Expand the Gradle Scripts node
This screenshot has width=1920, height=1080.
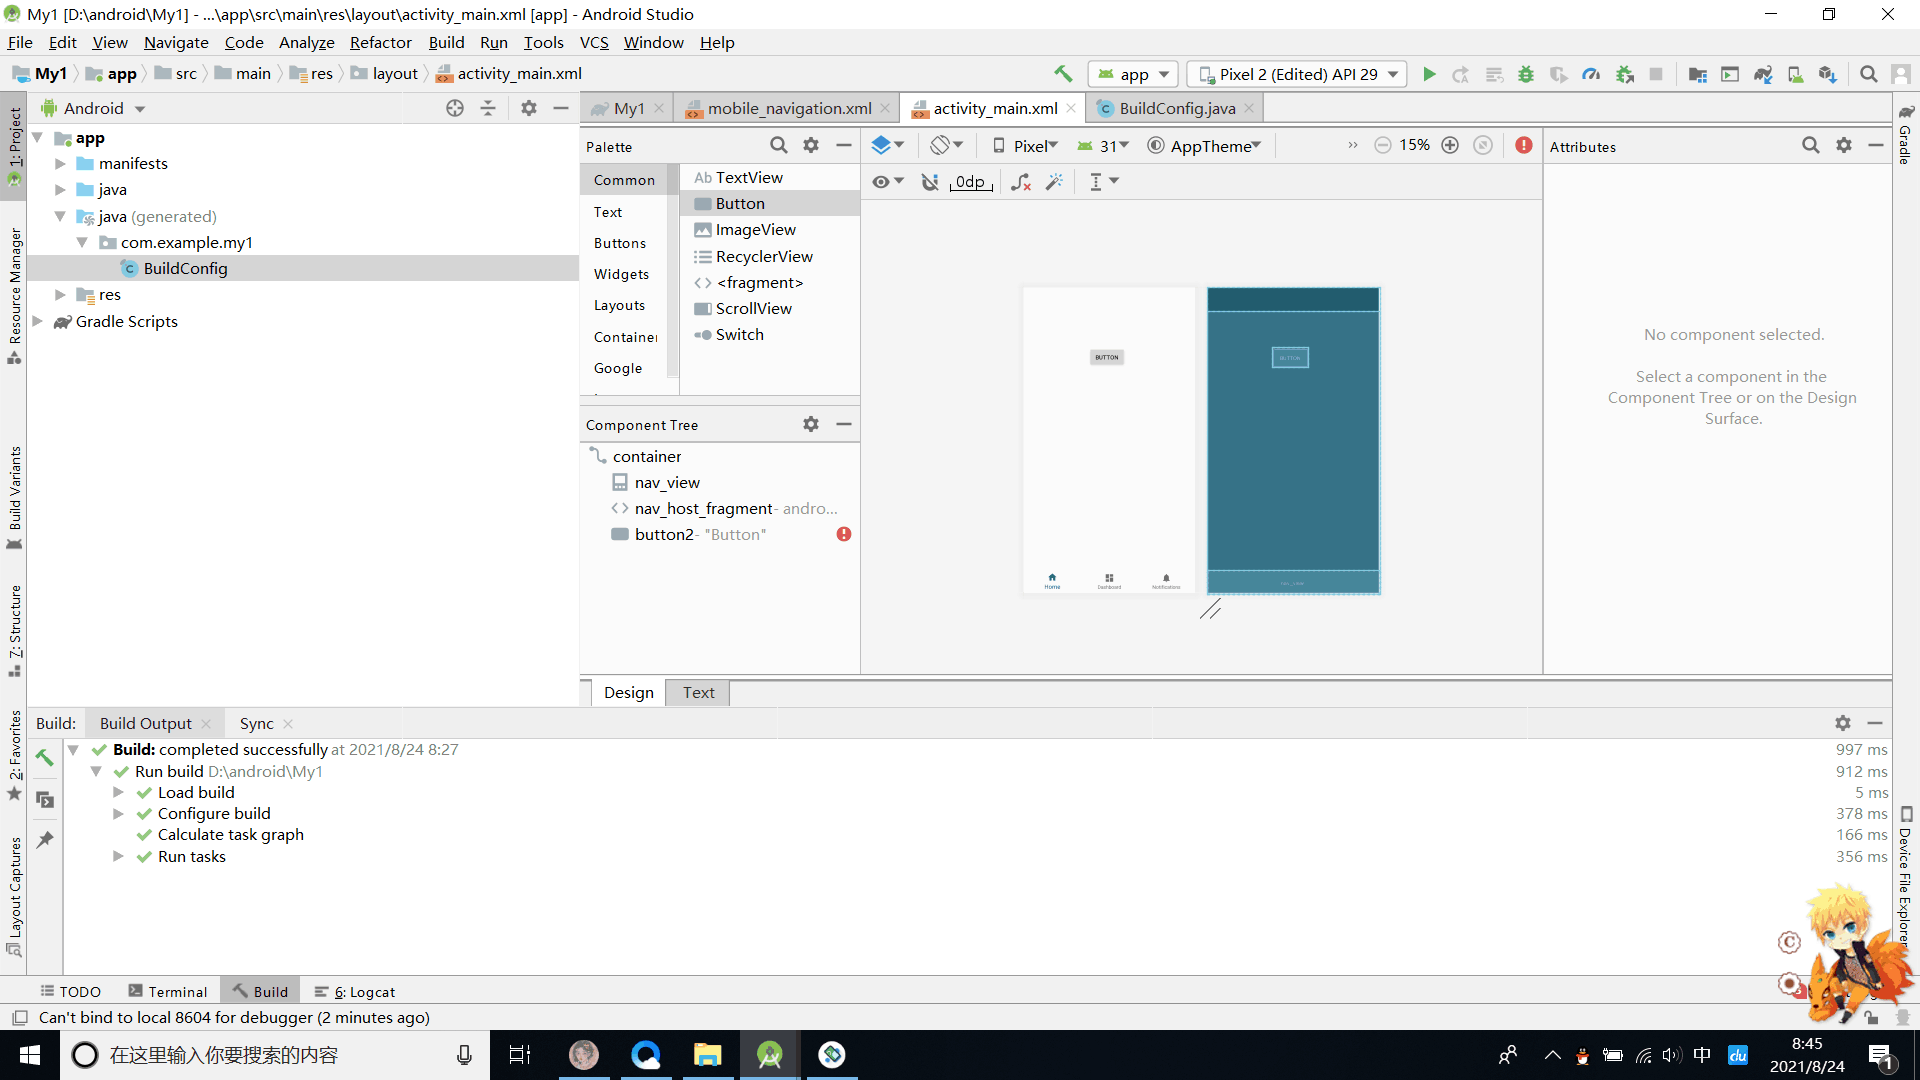tap(38, 321)
